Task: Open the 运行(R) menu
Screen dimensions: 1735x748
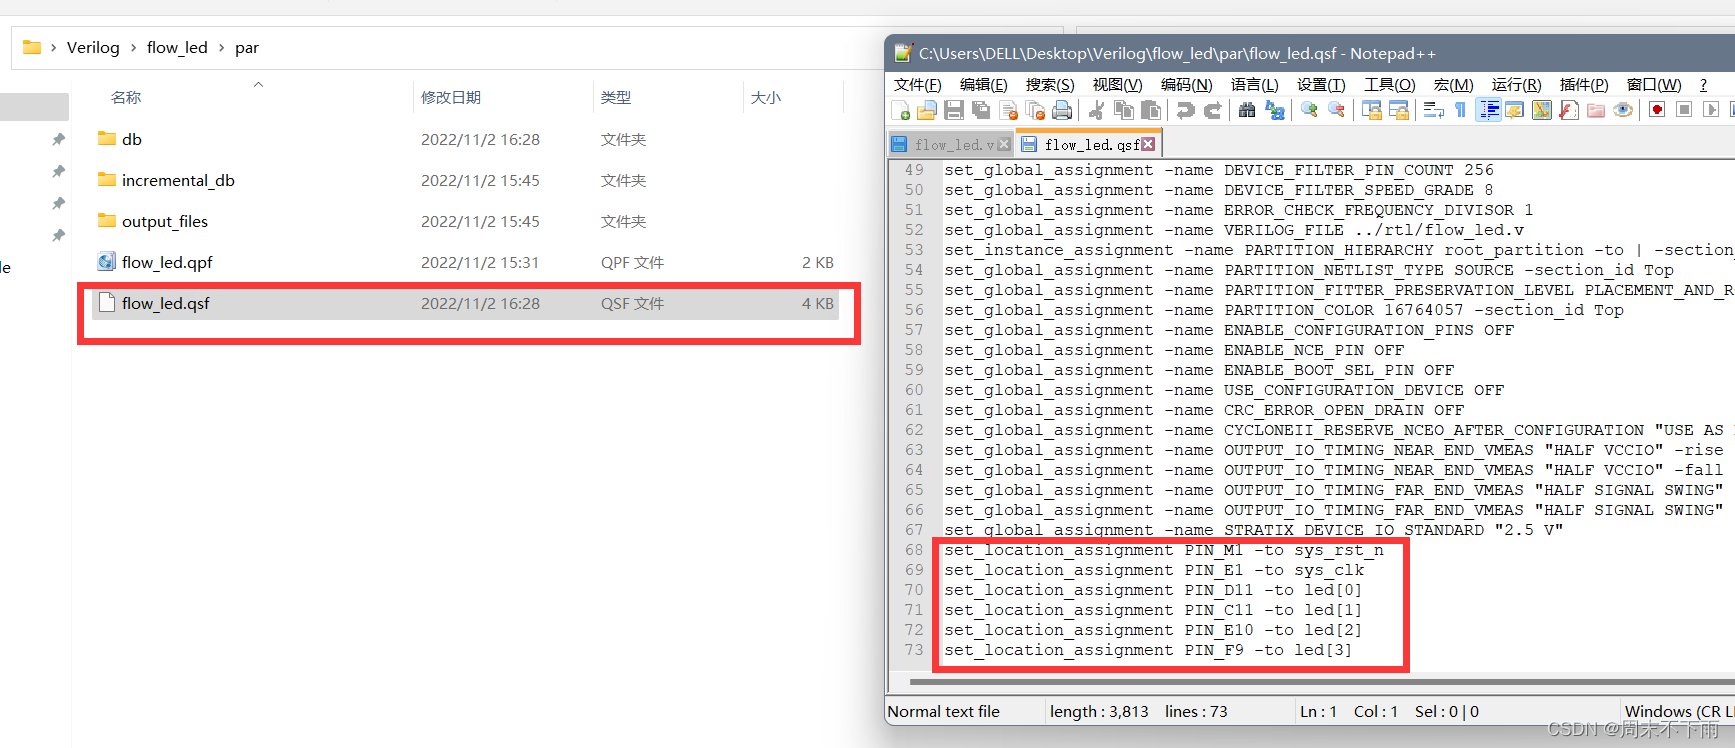Action: 1516,85
